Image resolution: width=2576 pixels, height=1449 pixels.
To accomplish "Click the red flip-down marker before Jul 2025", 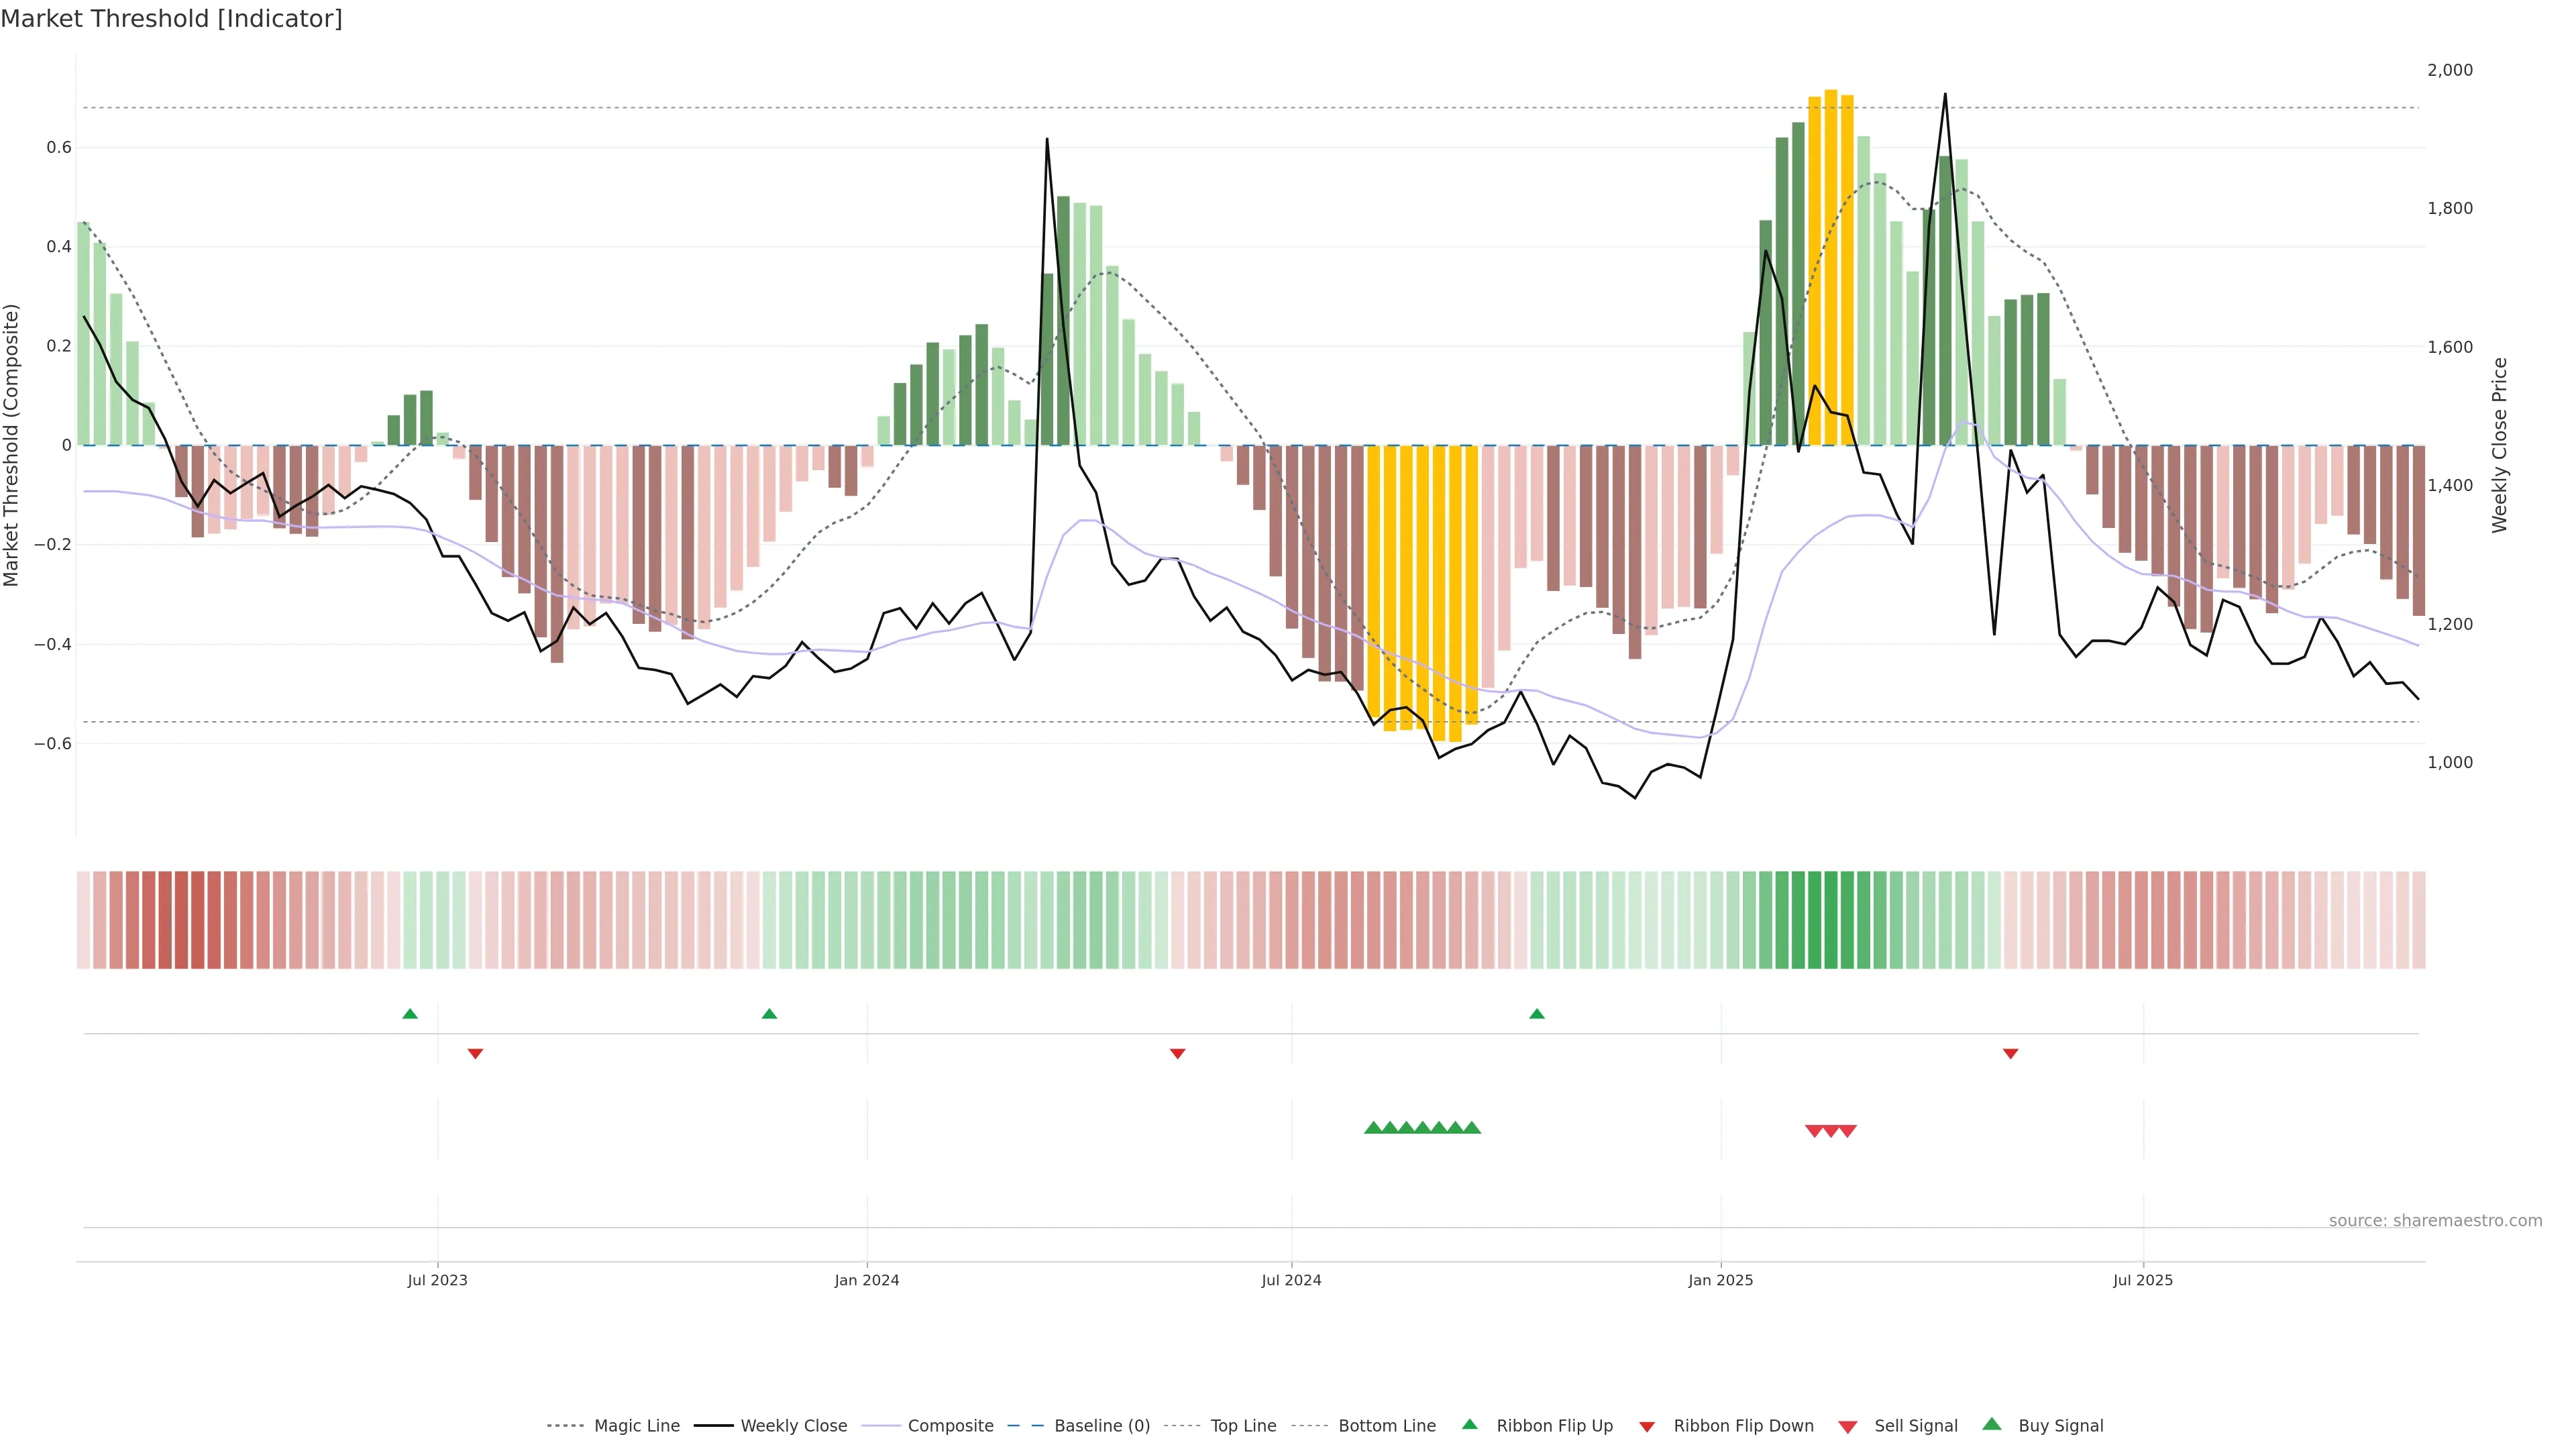I will [x=2010, y=1054].
